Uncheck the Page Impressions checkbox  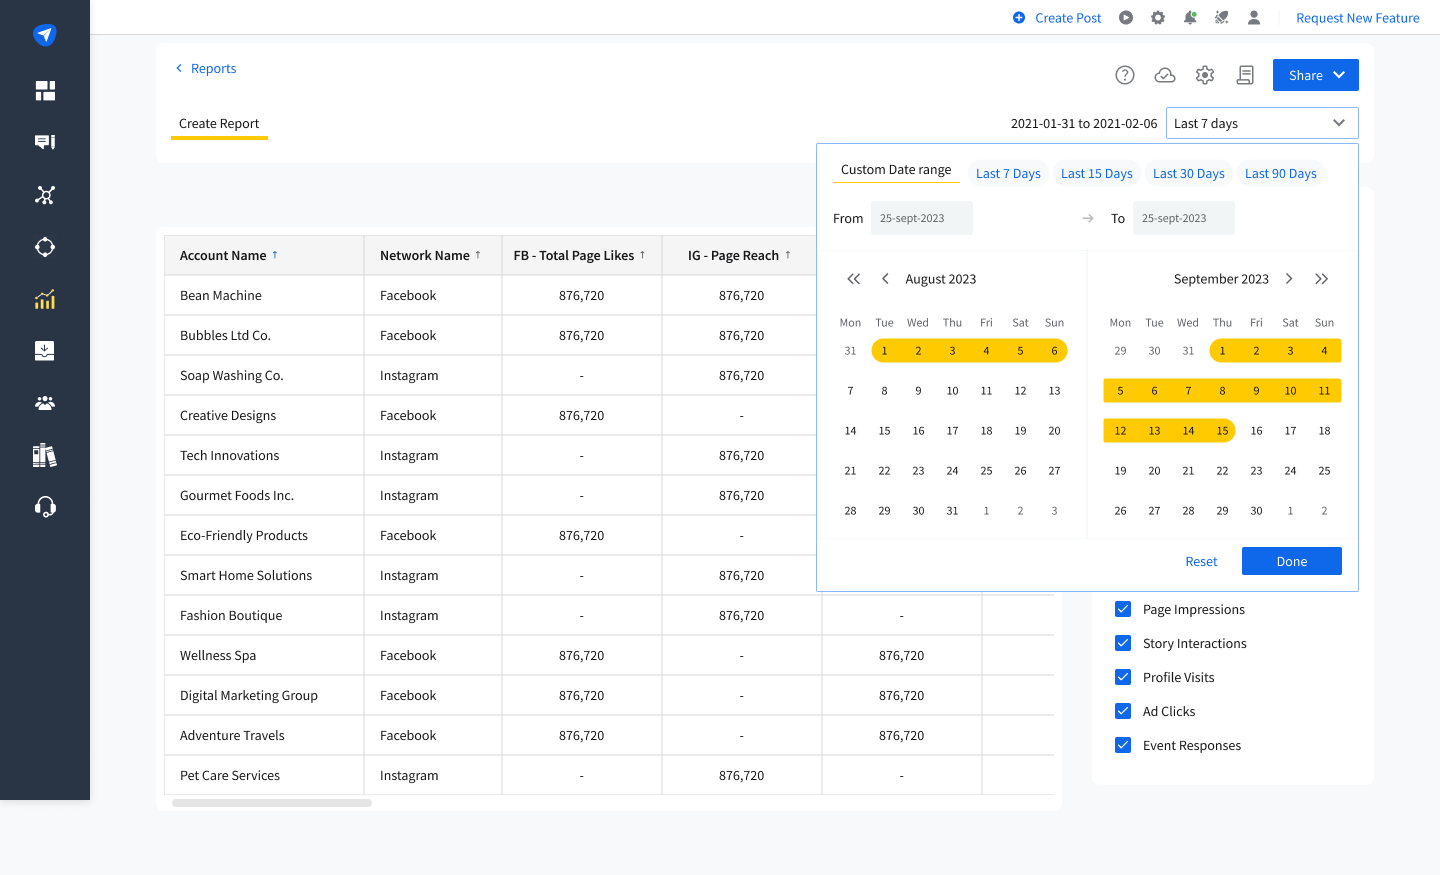[1123, 609]
